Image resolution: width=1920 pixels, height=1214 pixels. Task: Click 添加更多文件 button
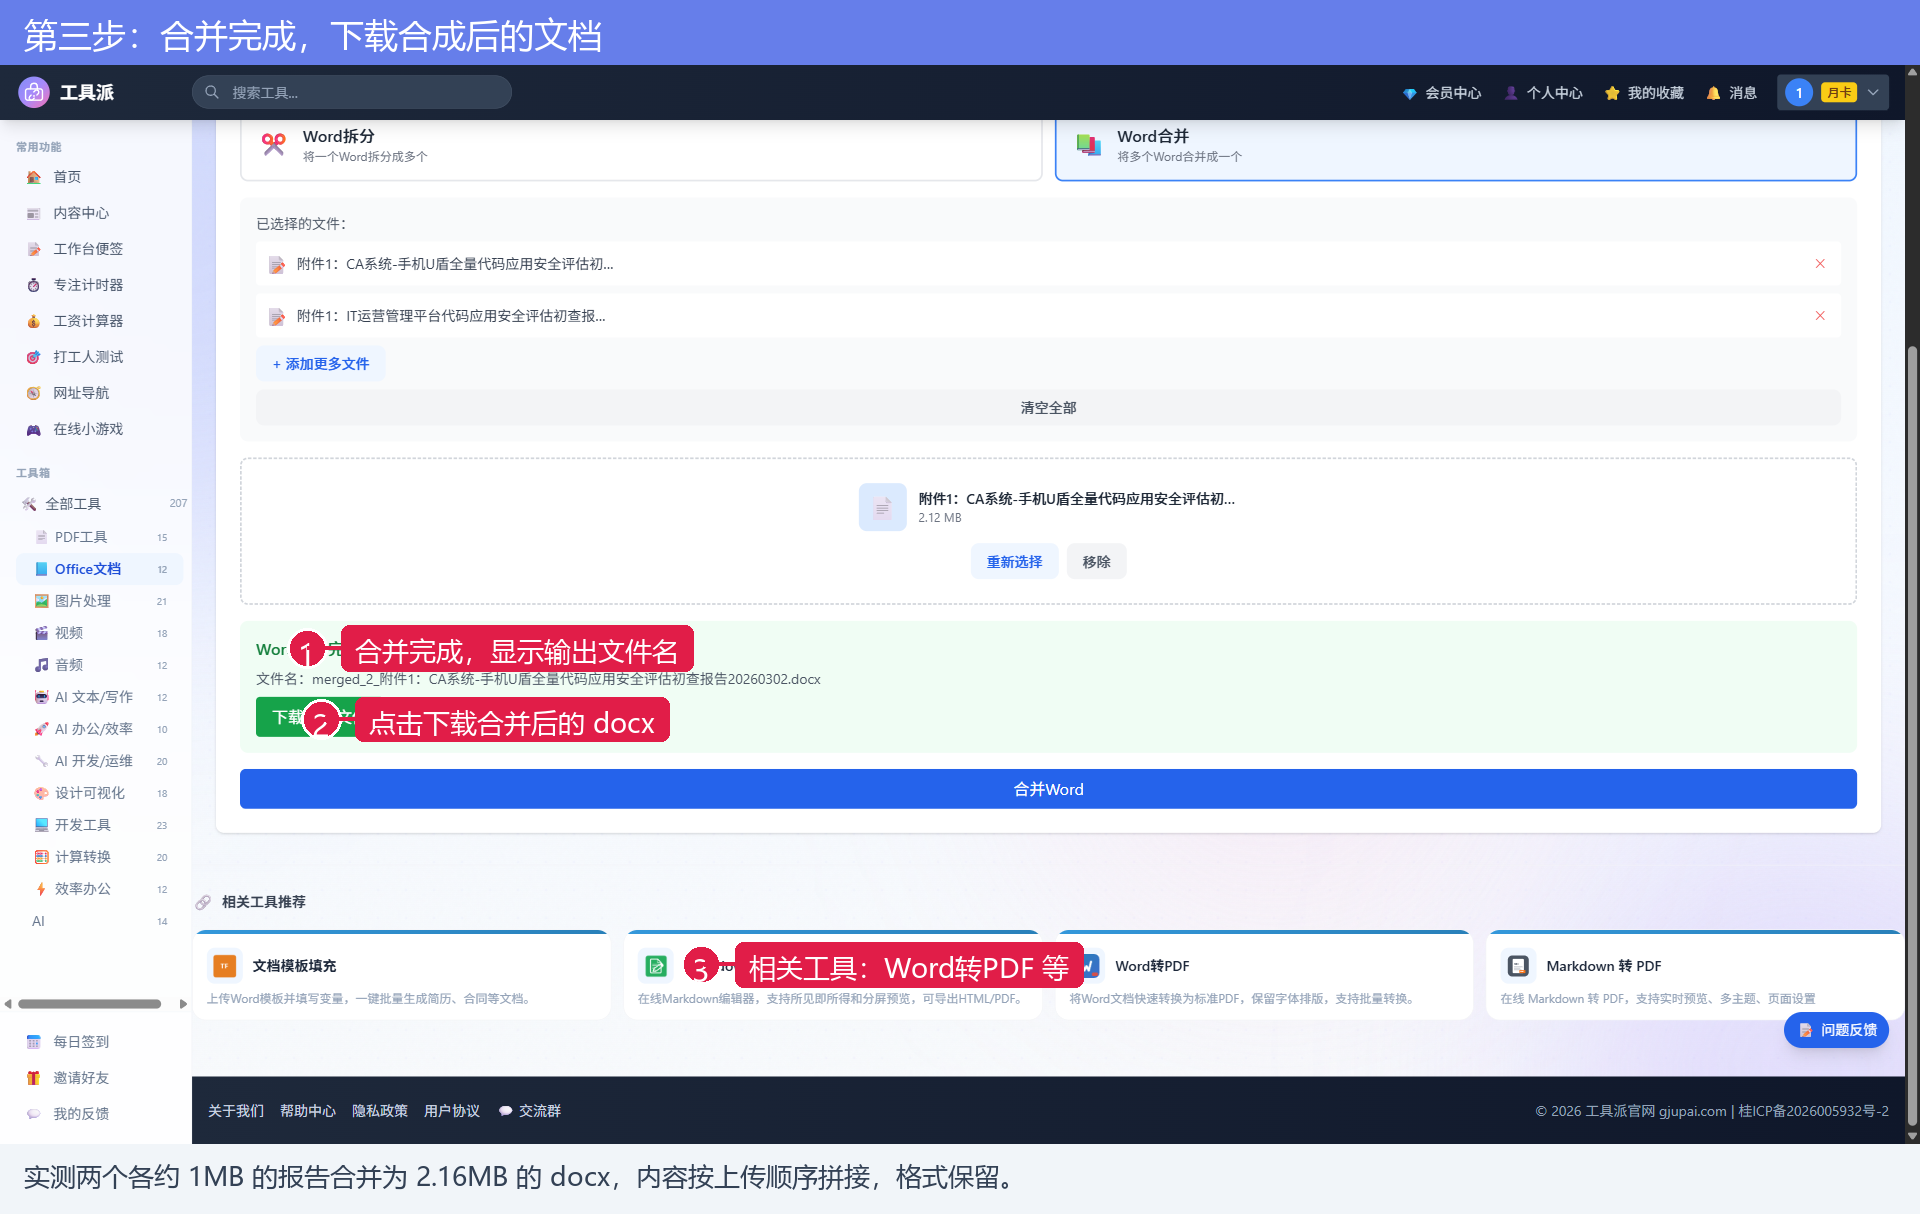tap(321, 364)
